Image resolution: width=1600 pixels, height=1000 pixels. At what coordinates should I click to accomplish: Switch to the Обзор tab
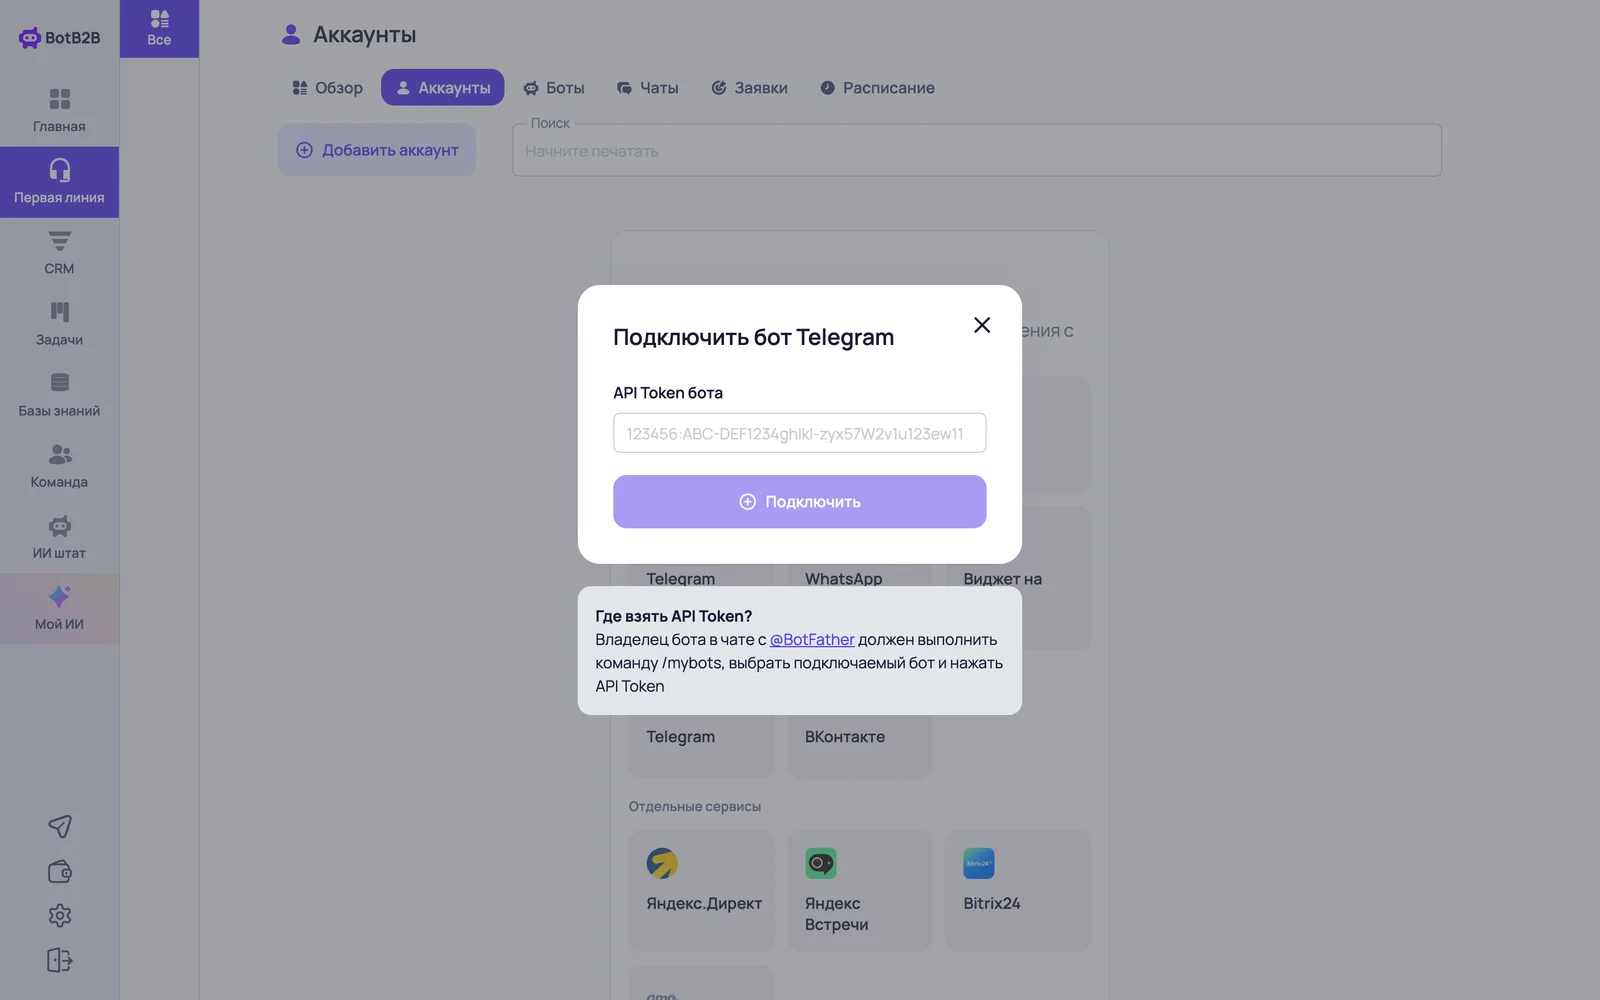(x=327, y=88)
